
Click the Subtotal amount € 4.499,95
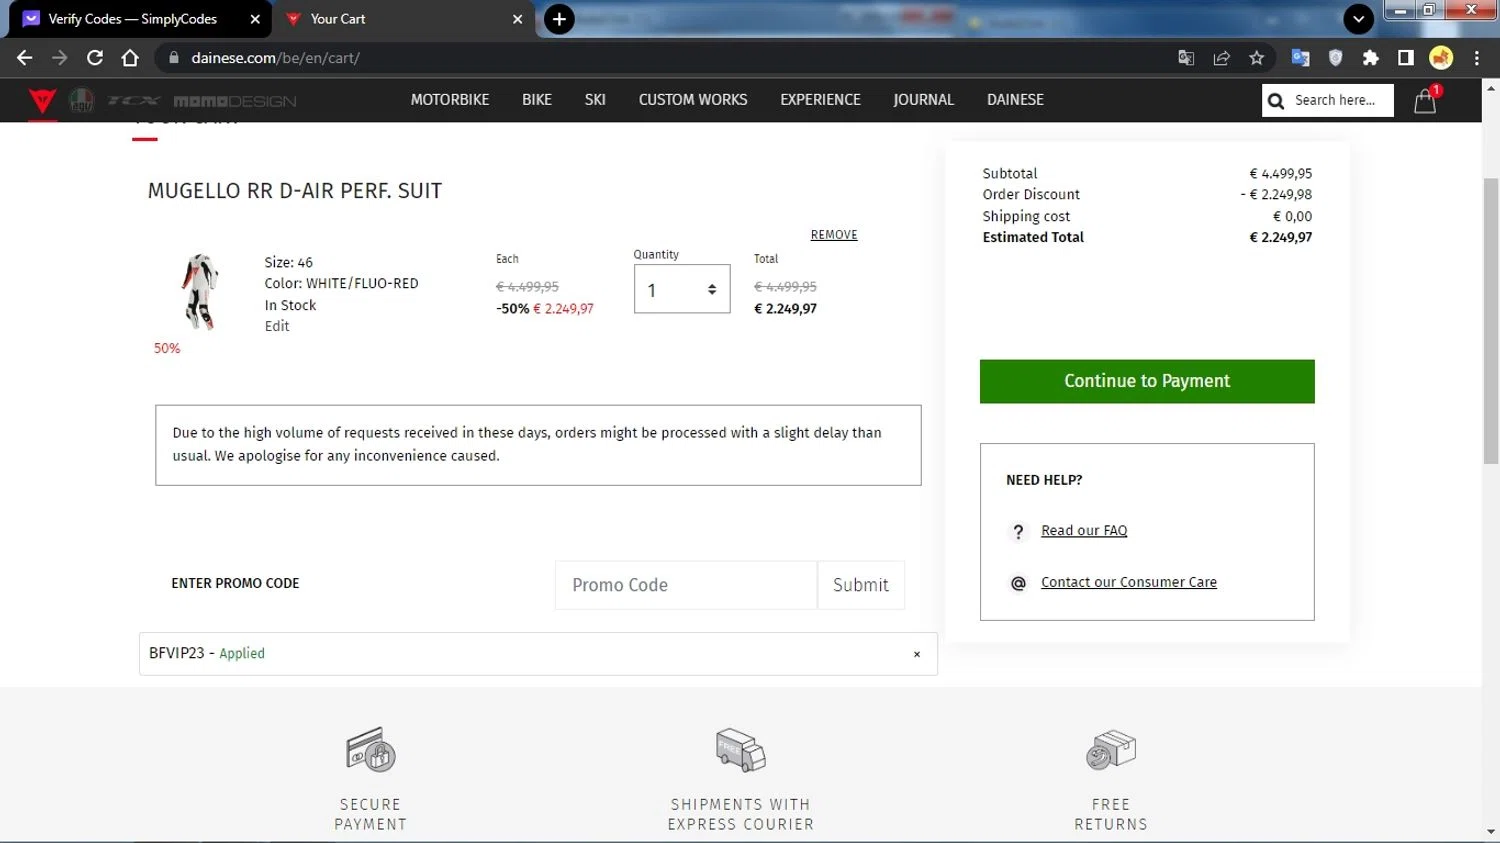pyautogui.click(x=1280, y=174)
